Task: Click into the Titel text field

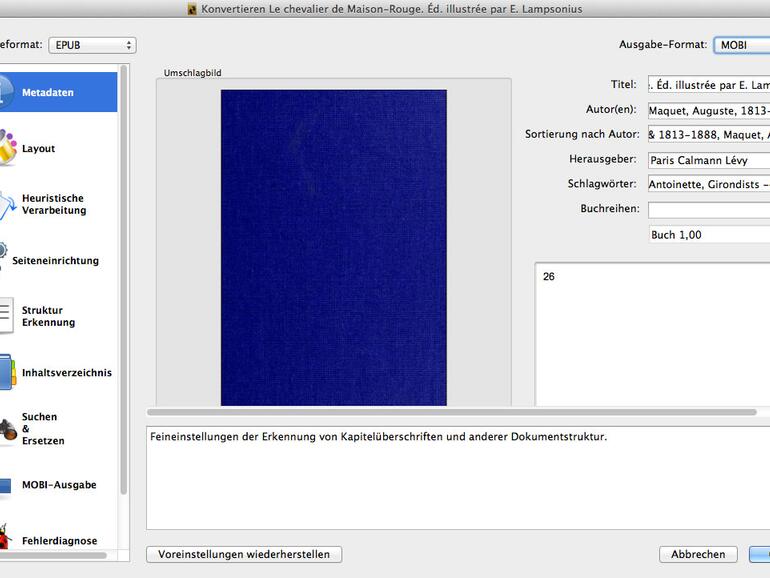Action: click(708, 85)
